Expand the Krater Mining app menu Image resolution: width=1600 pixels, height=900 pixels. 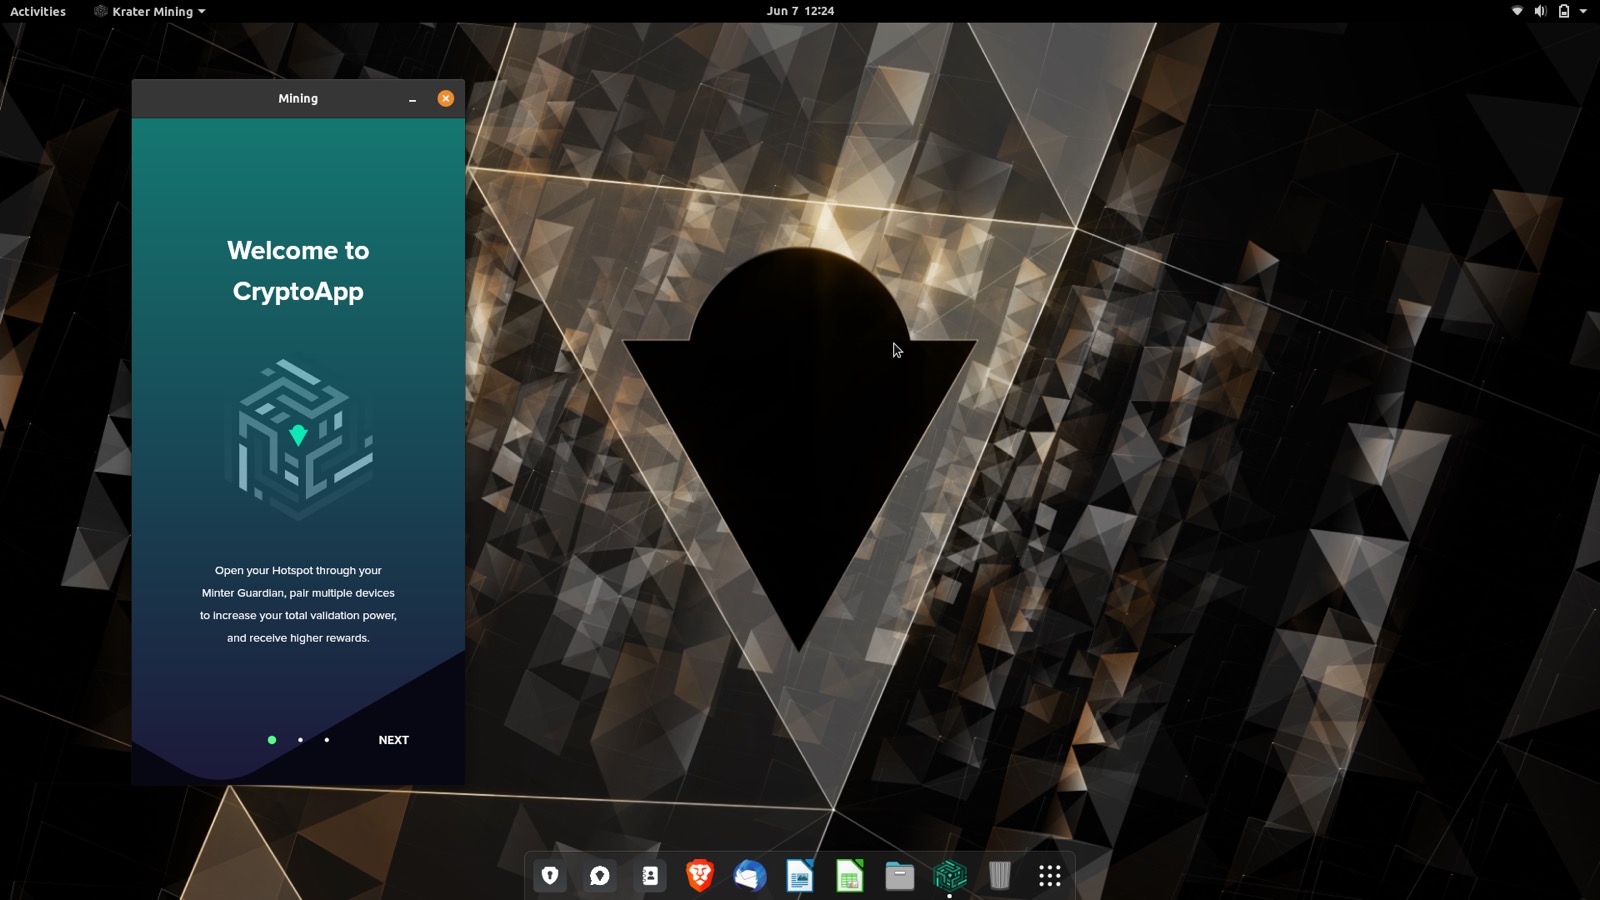click(150, 11)
